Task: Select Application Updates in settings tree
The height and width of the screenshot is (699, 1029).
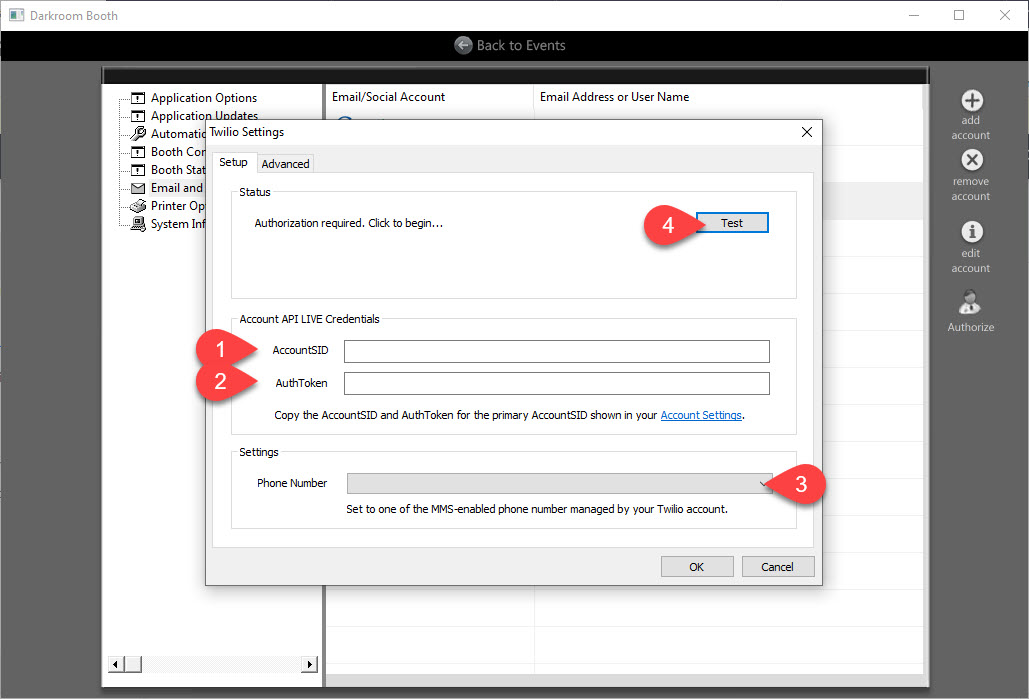Action: click(204, 116)
